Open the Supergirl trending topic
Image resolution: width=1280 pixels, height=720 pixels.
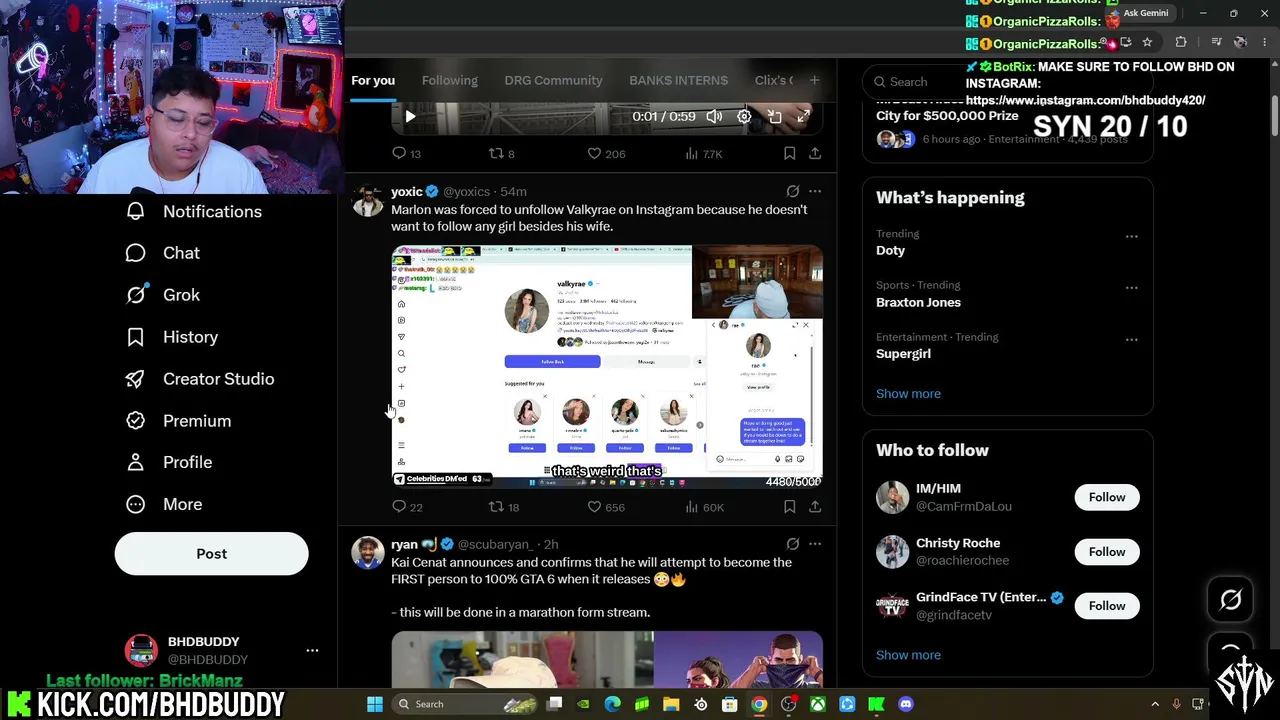903,353
